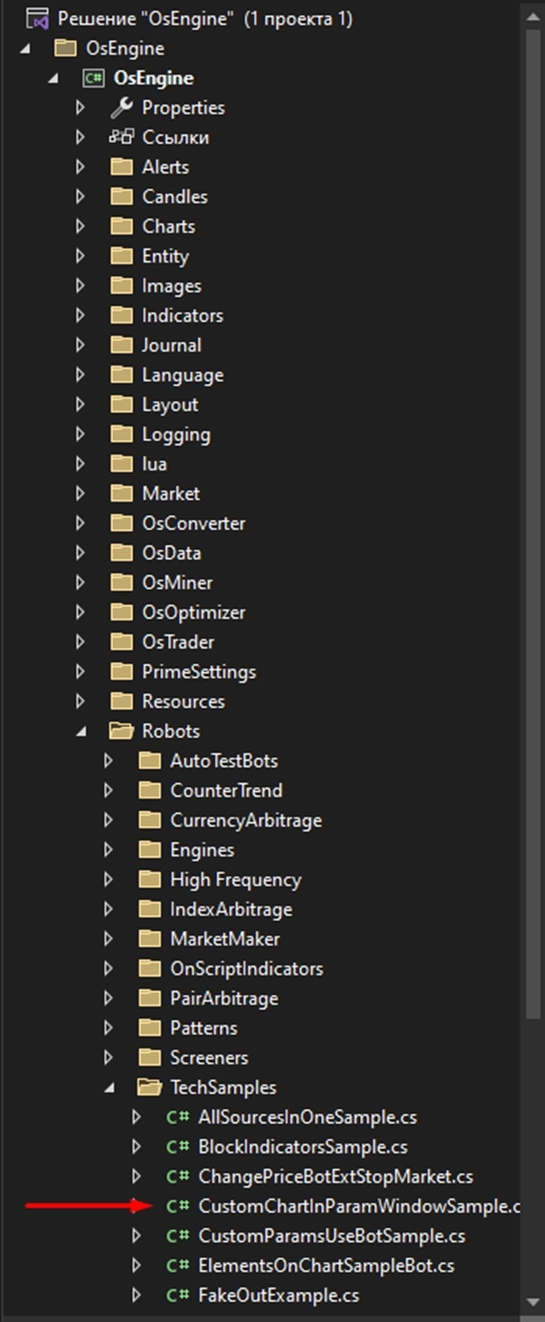Image resolution: width=545 pixels, height=1322 pixels.
Task: Click the open folder icon beside Robots
Action: tap(121, 731)
